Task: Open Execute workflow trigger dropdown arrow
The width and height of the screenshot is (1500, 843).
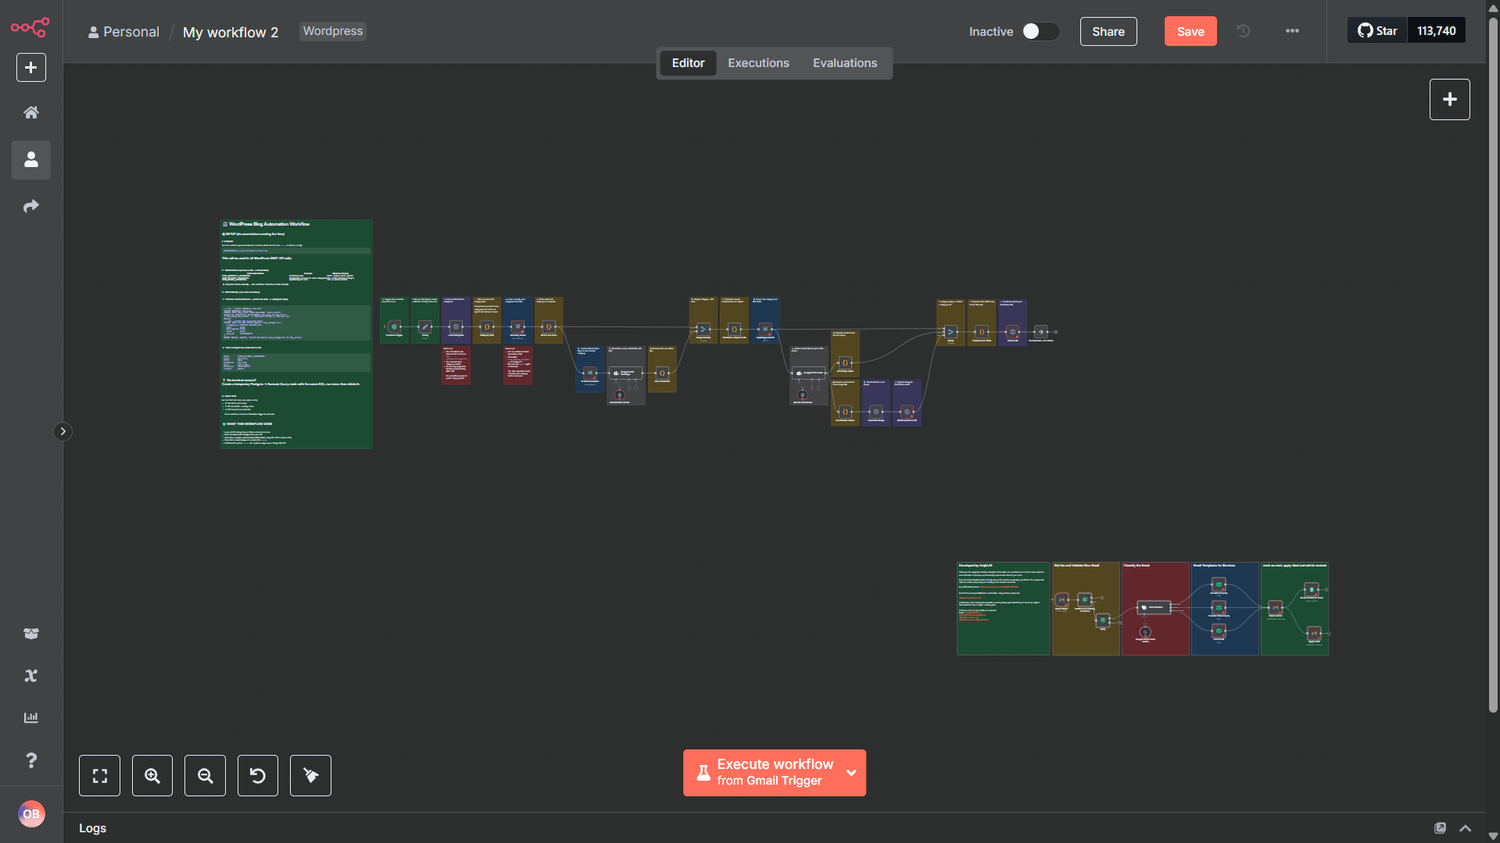Action: tap(852, 773)
